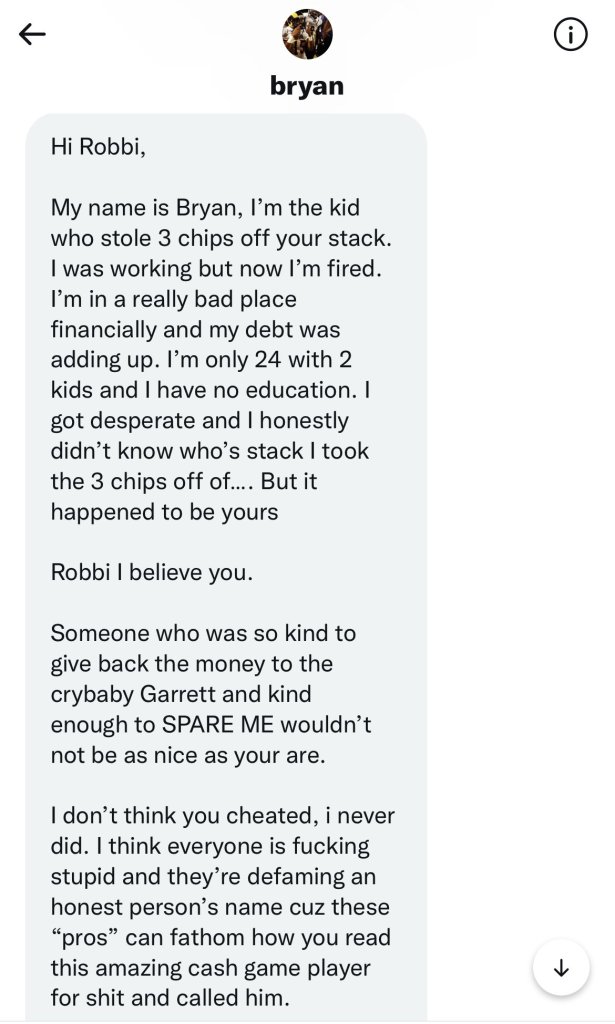This screenshot has width=615, height=1024.
Task: Tap the name bryan under the avatar
Action: (307, 86)
